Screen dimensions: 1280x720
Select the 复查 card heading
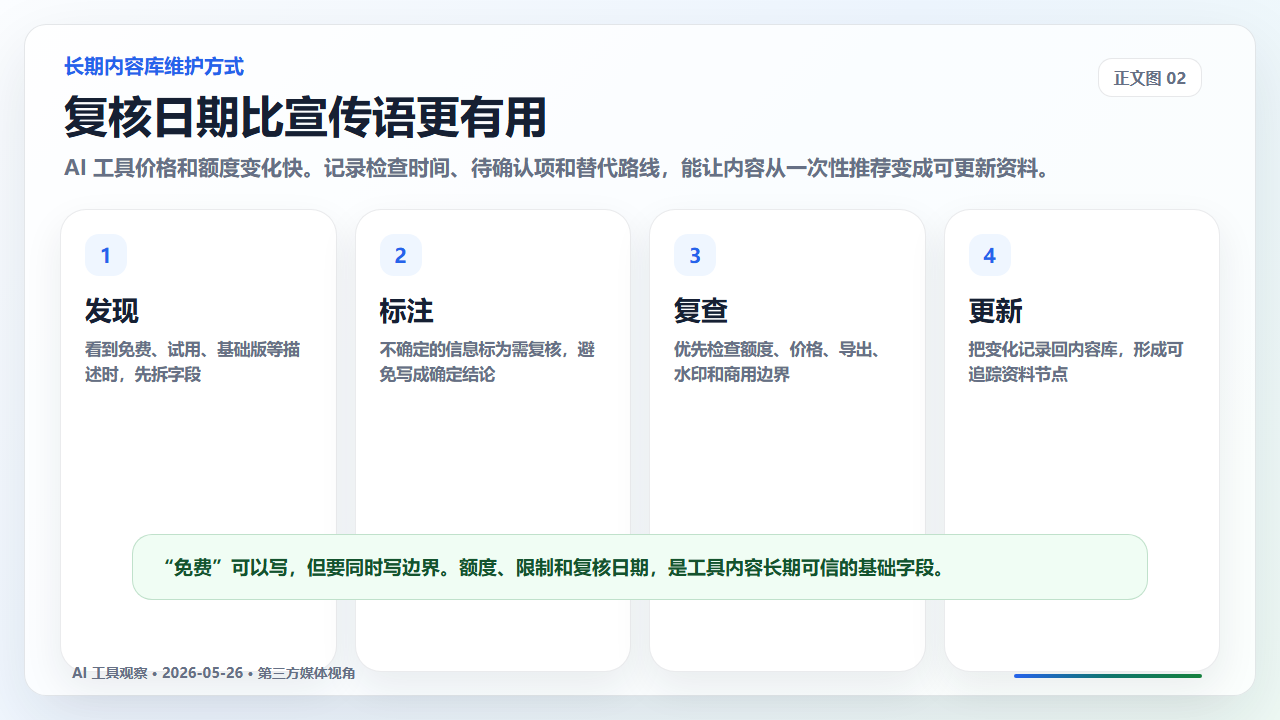click(x=701, y=311)
